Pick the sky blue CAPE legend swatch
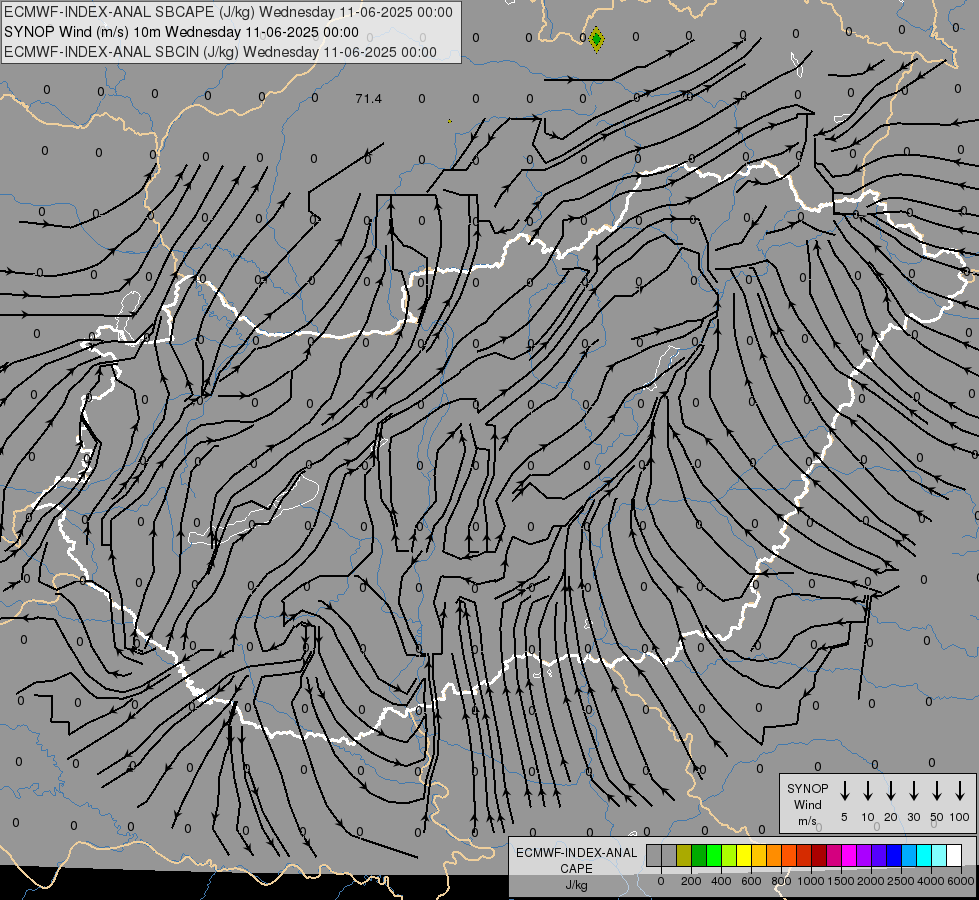Viewport: 979px width, 900px height. click(x=910, y=856)
